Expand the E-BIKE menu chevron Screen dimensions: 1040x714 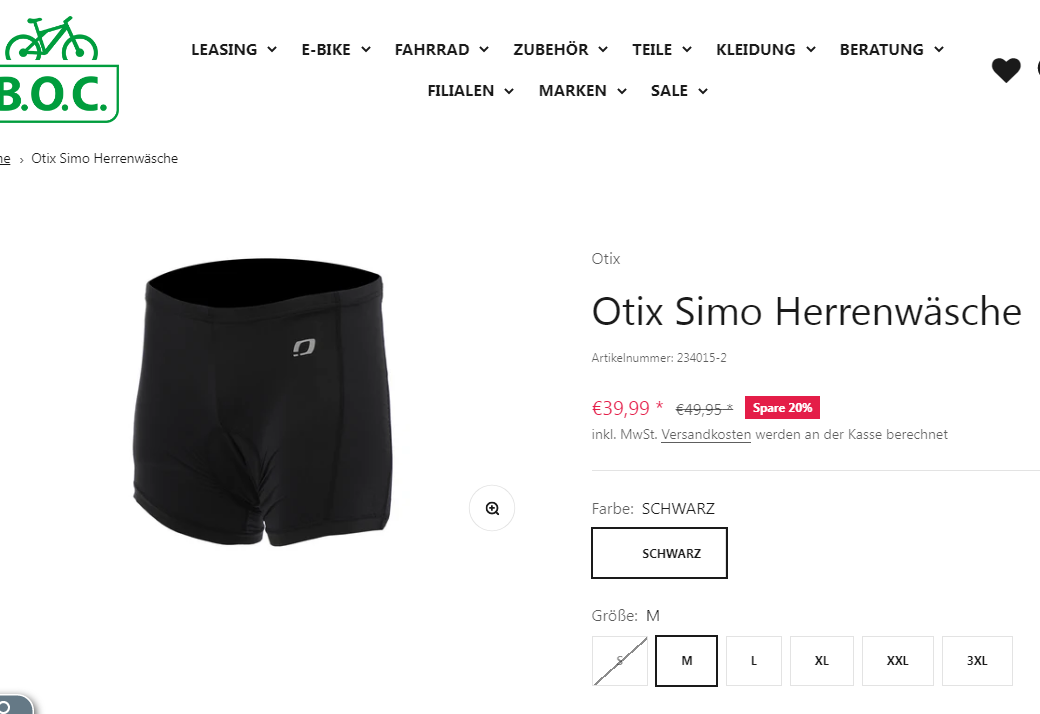point(366,50)
